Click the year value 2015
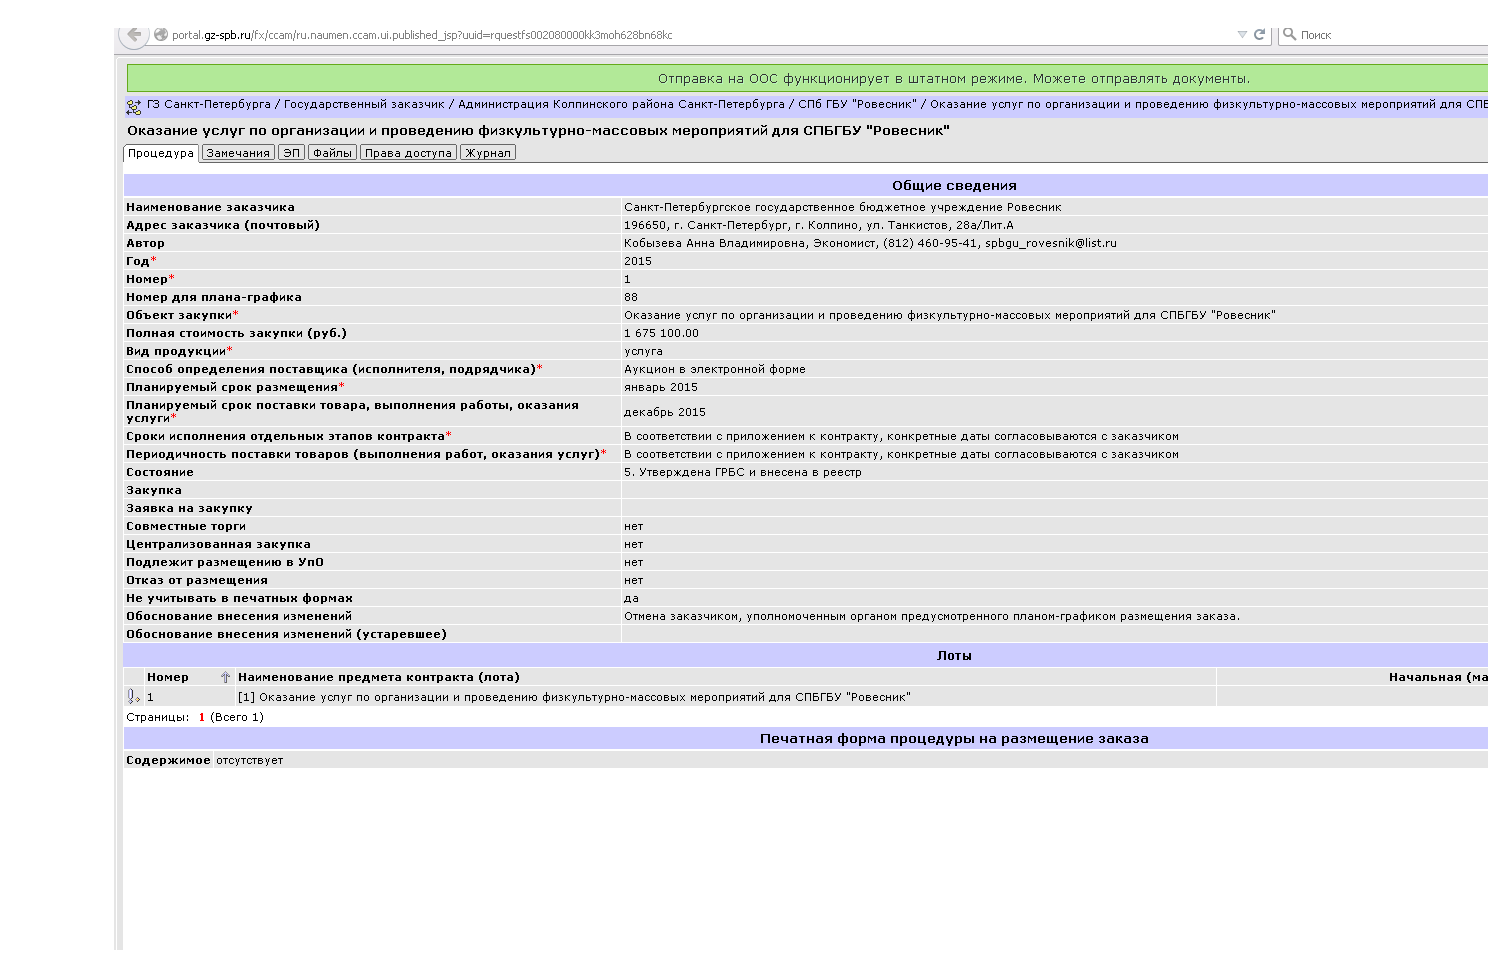 click(638, 261)
